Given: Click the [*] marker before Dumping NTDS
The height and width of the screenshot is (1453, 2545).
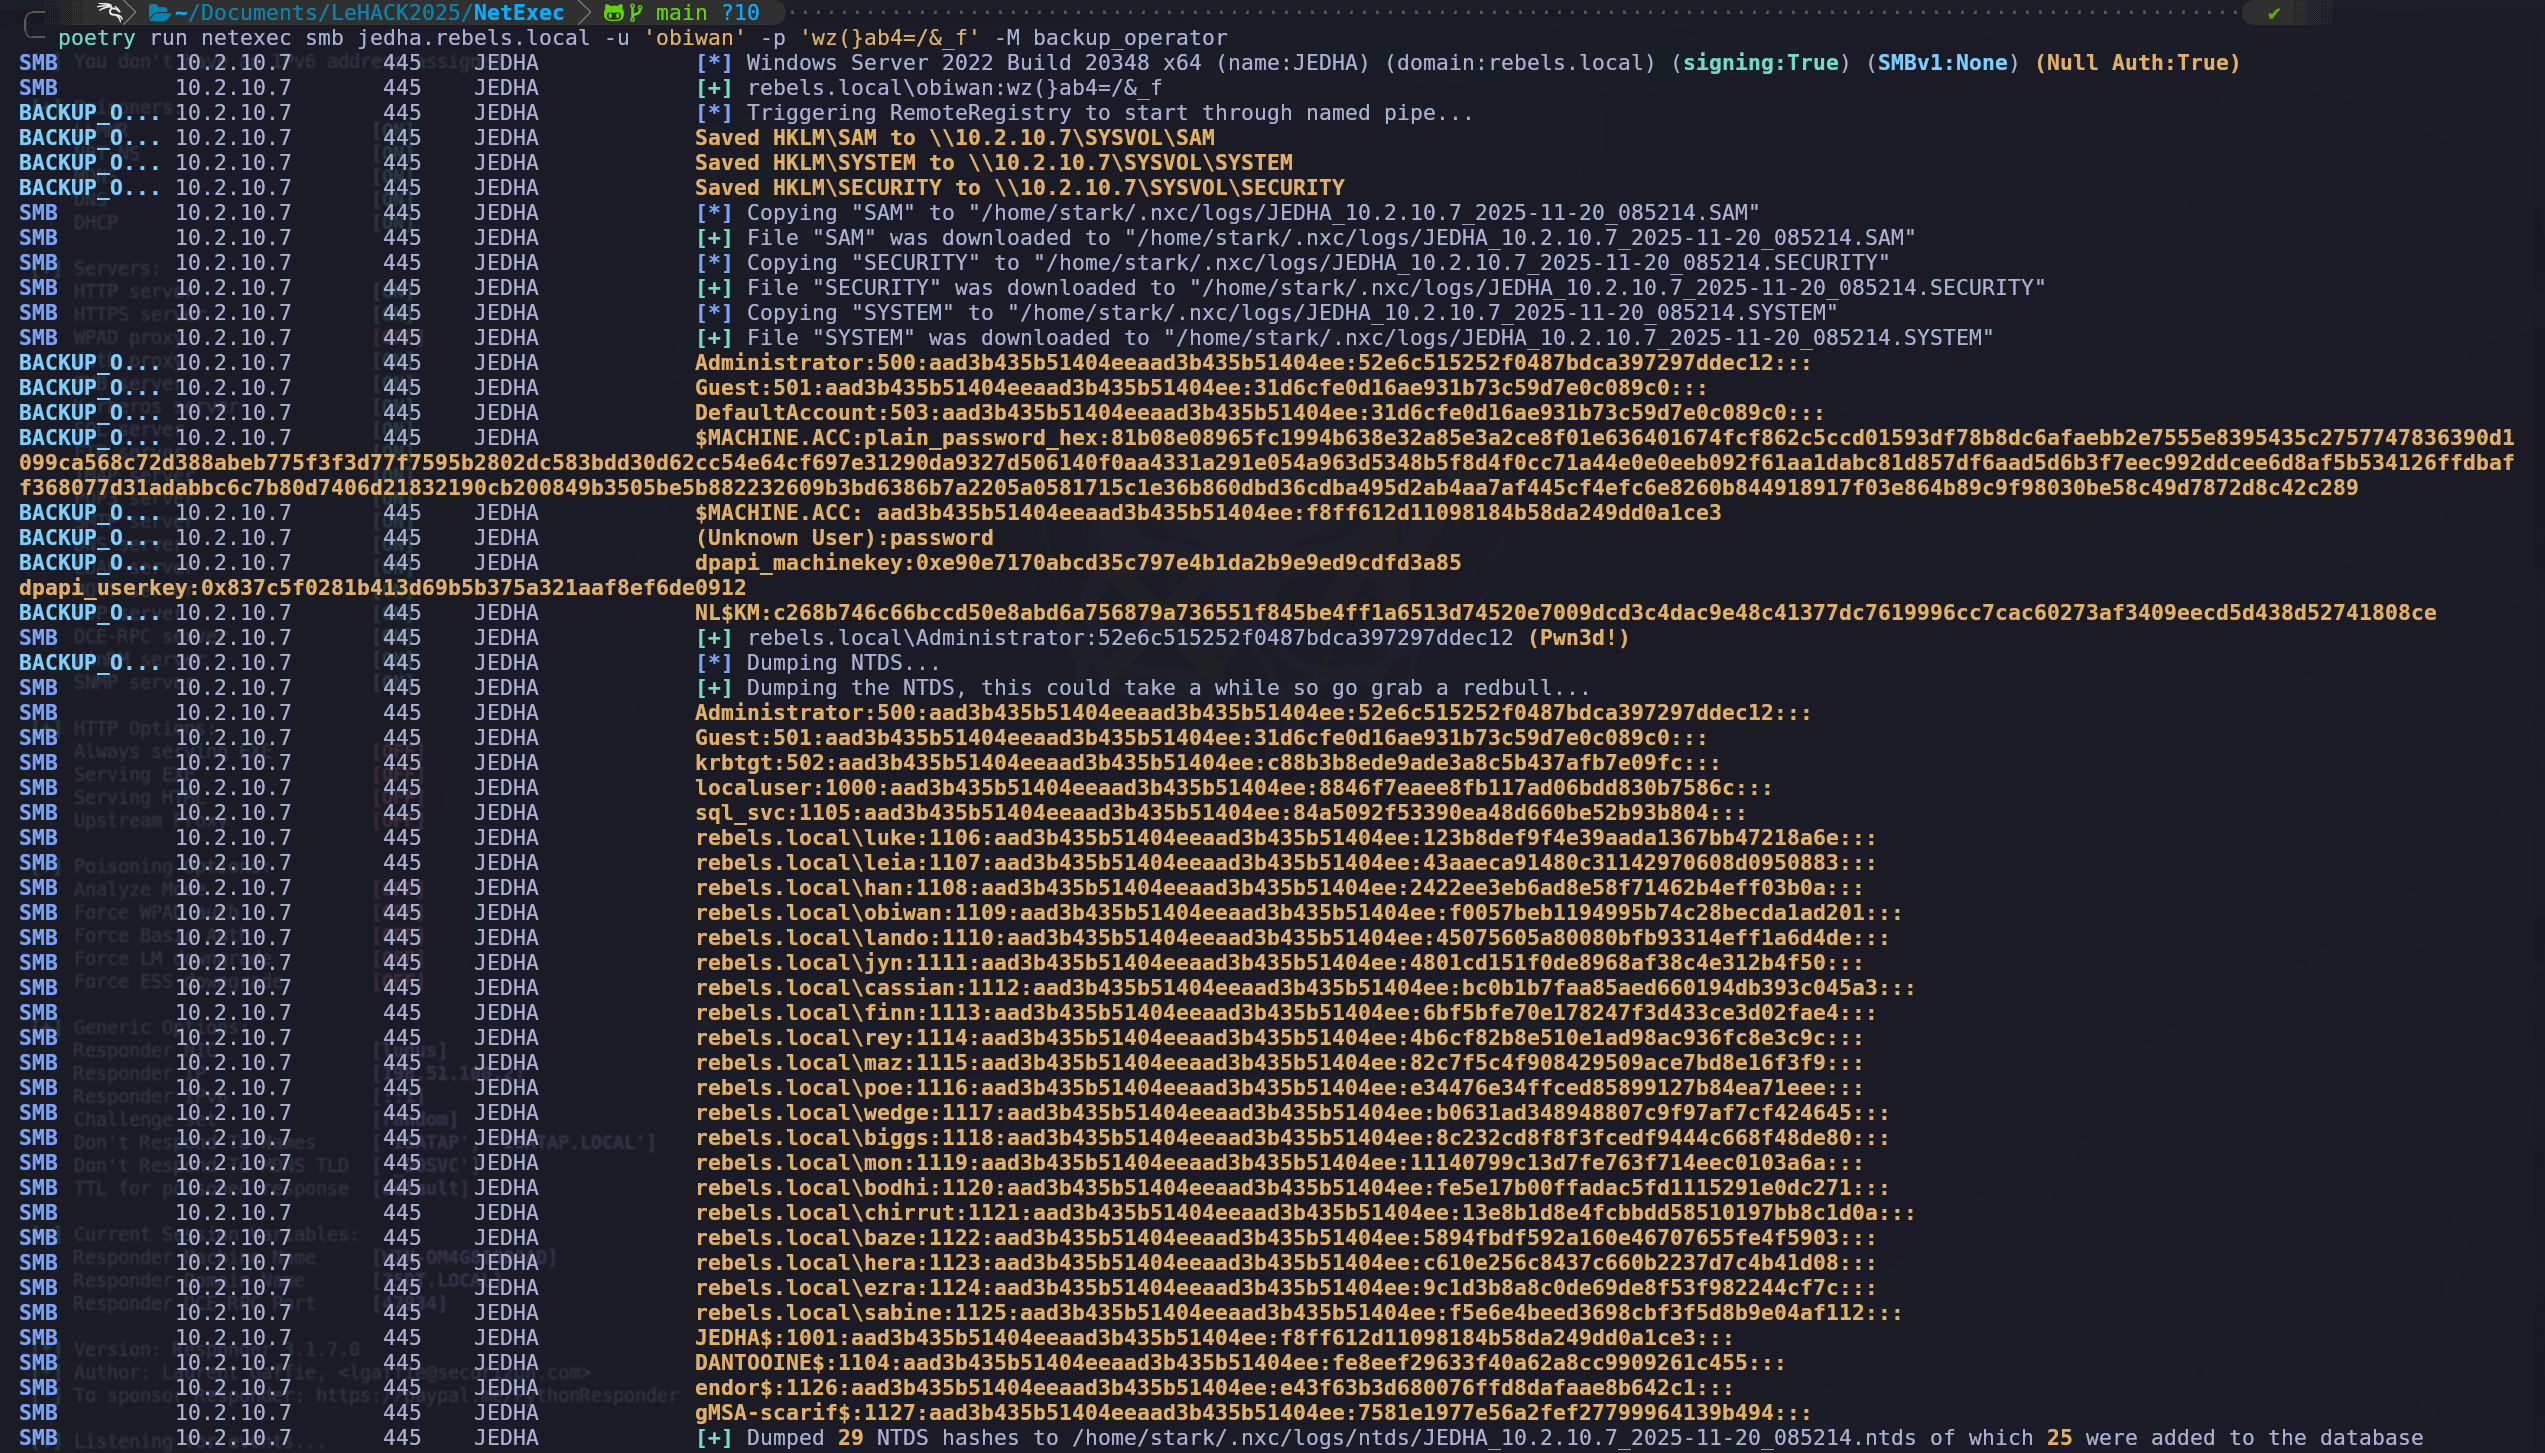Looking at the screenshot, I should click(x=714, y=663).
